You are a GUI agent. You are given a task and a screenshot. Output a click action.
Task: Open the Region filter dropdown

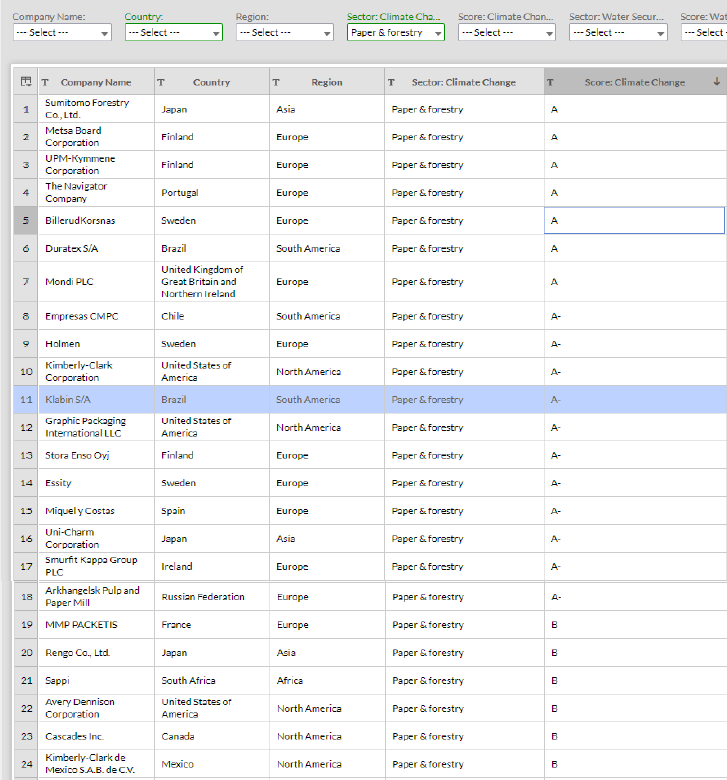[285, 33]
